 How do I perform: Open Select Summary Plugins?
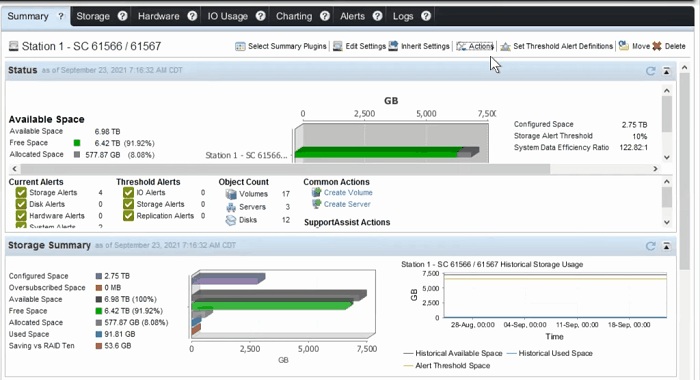pos(288,46)
